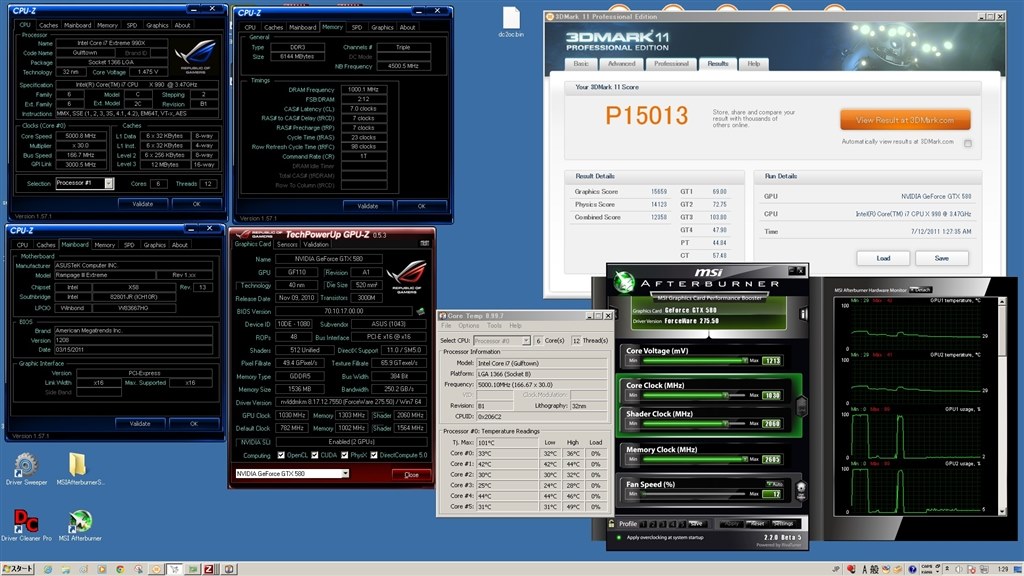
Task: Toggle Apply overclocking at system startup
Action: 618,537
